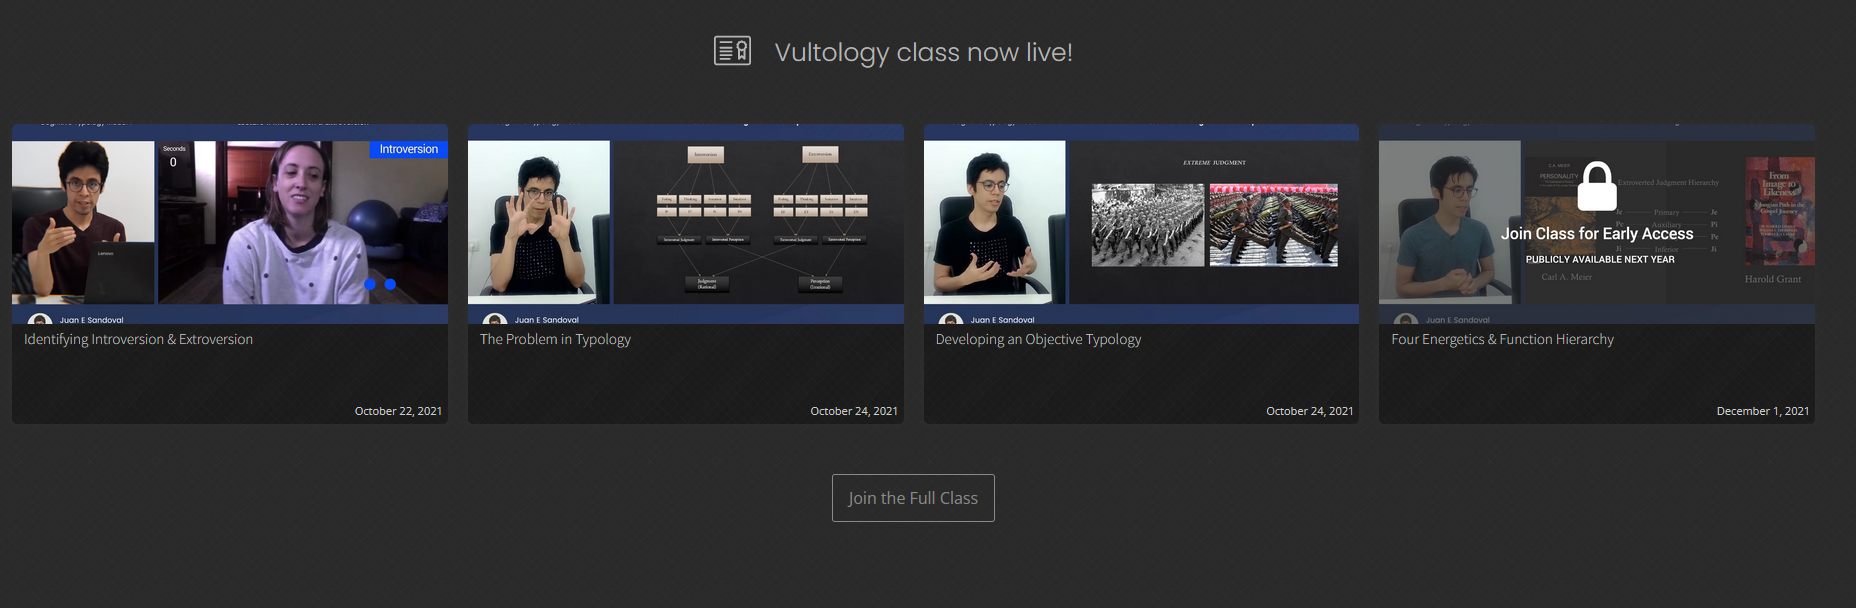Click author avatar under The Problem in Typology
This screenshot has width=1856, height=608.
[495, 319]
